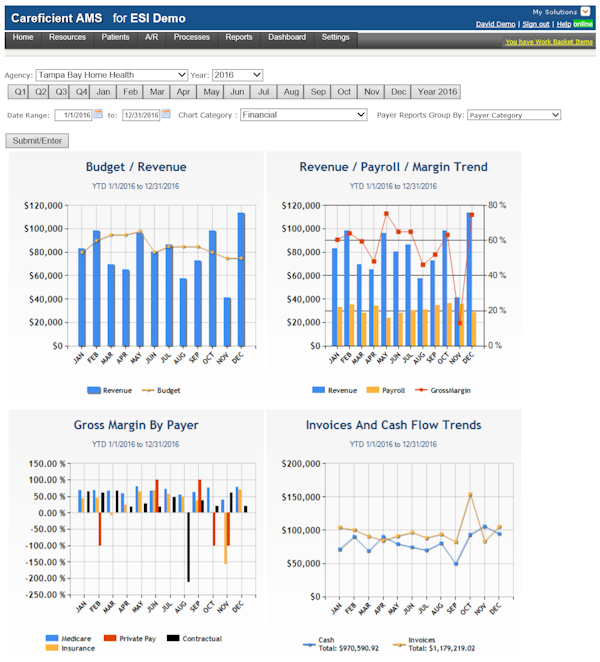Select the Aug month button
The width and height of the screenshot is (600, 662).
291,92
